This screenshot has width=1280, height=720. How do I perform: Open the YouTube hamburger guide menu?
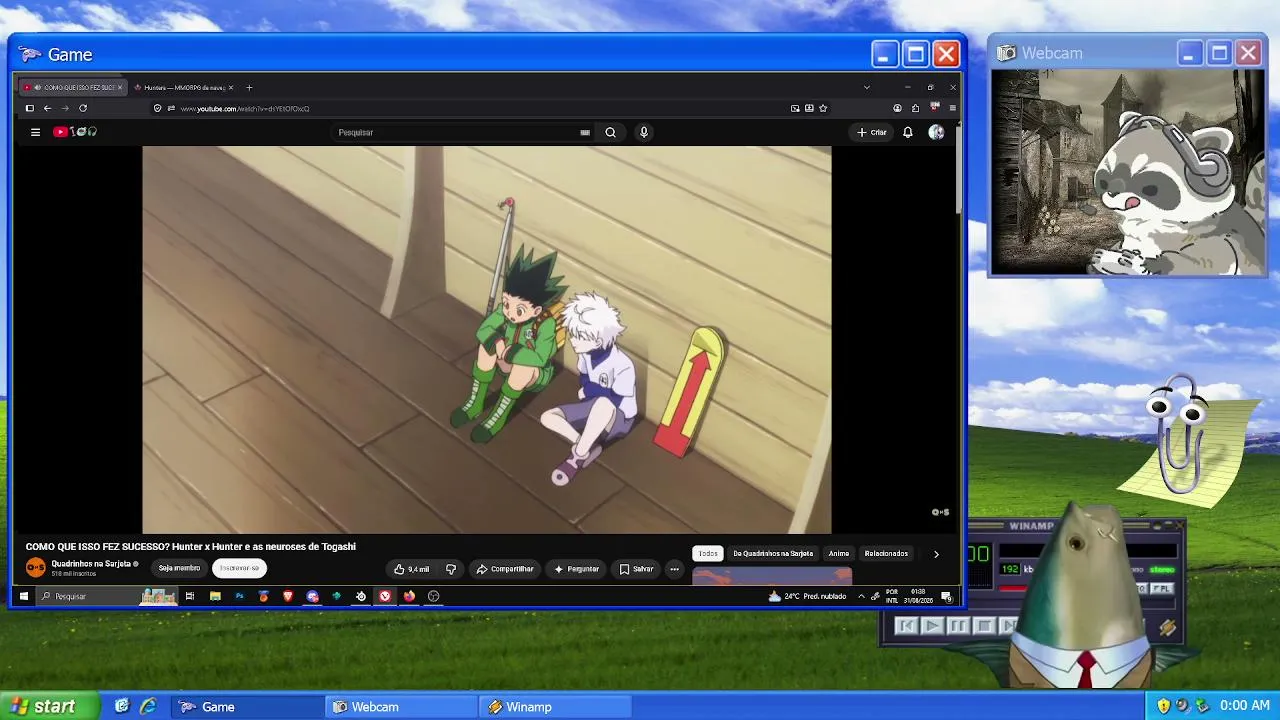point(35,132)
